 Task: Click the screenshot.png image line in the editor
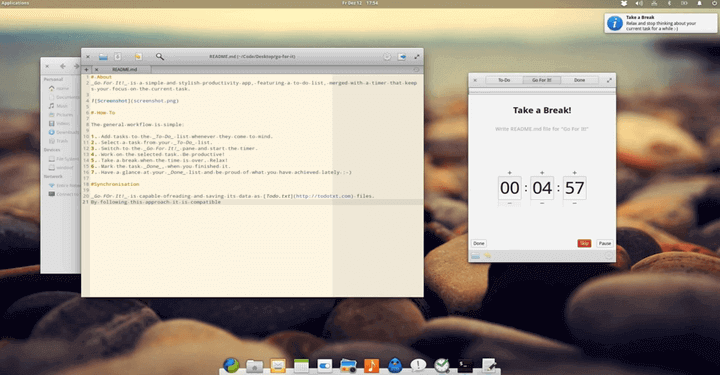pos(135,101)
